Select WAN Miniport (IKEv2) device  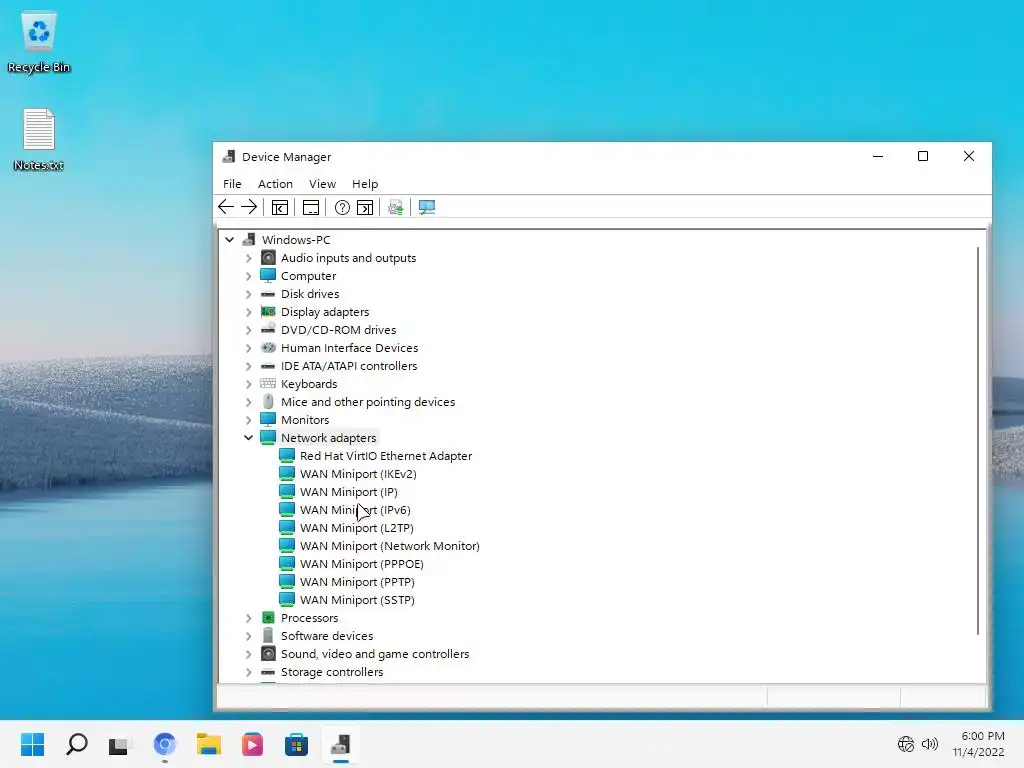pyautogui.click(x=358, y=474)
